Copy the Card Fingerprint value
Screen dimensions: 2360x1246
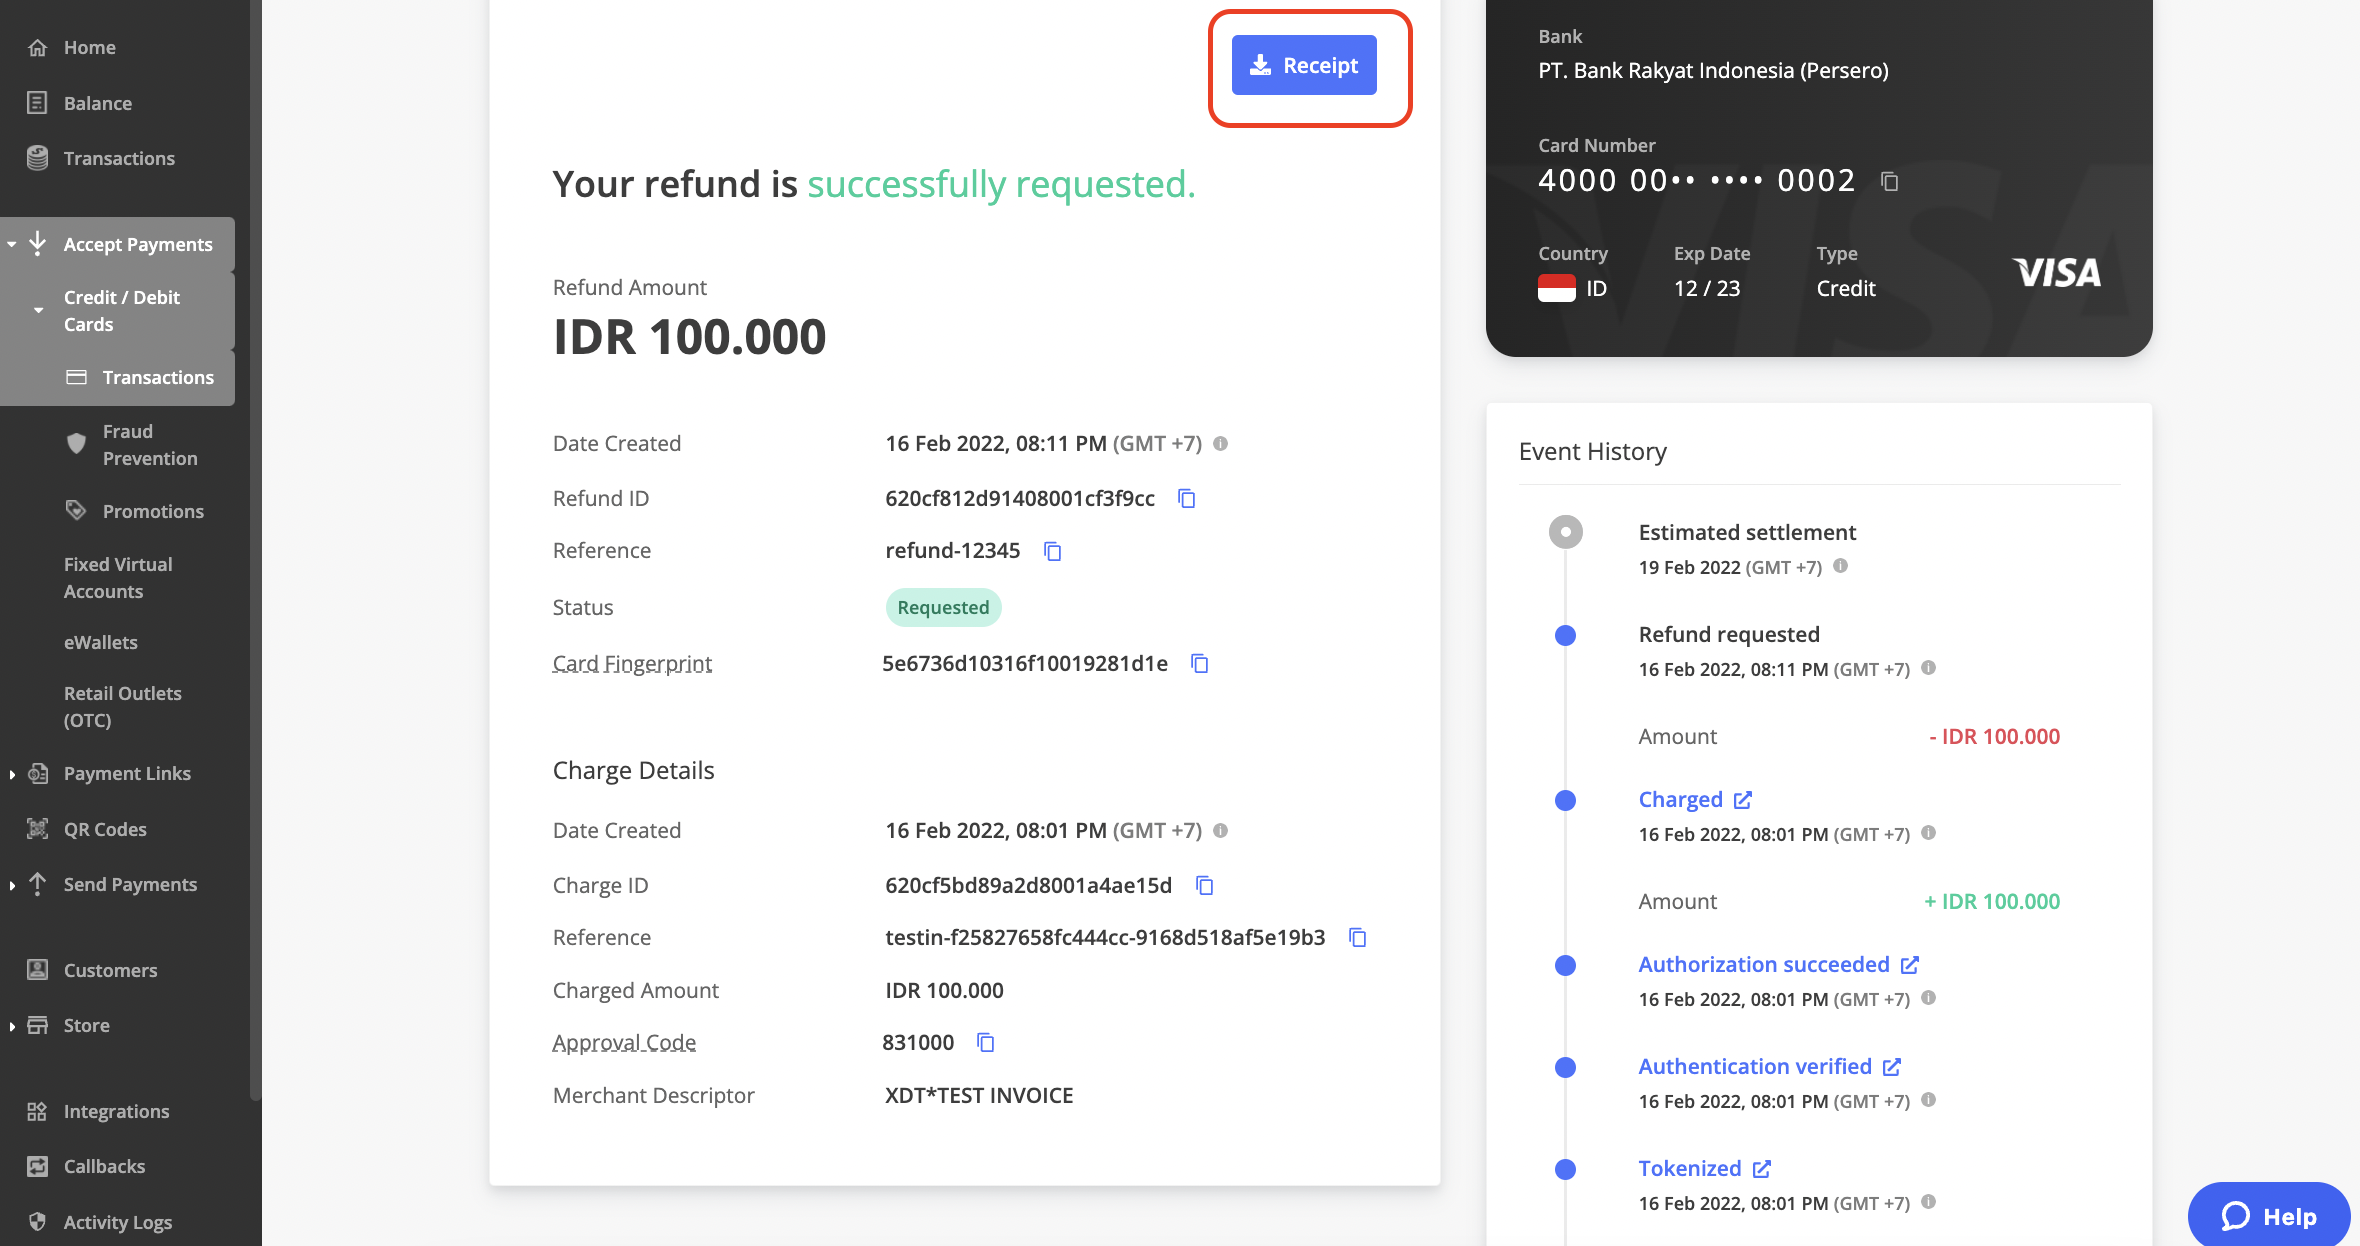(1198, 663)
